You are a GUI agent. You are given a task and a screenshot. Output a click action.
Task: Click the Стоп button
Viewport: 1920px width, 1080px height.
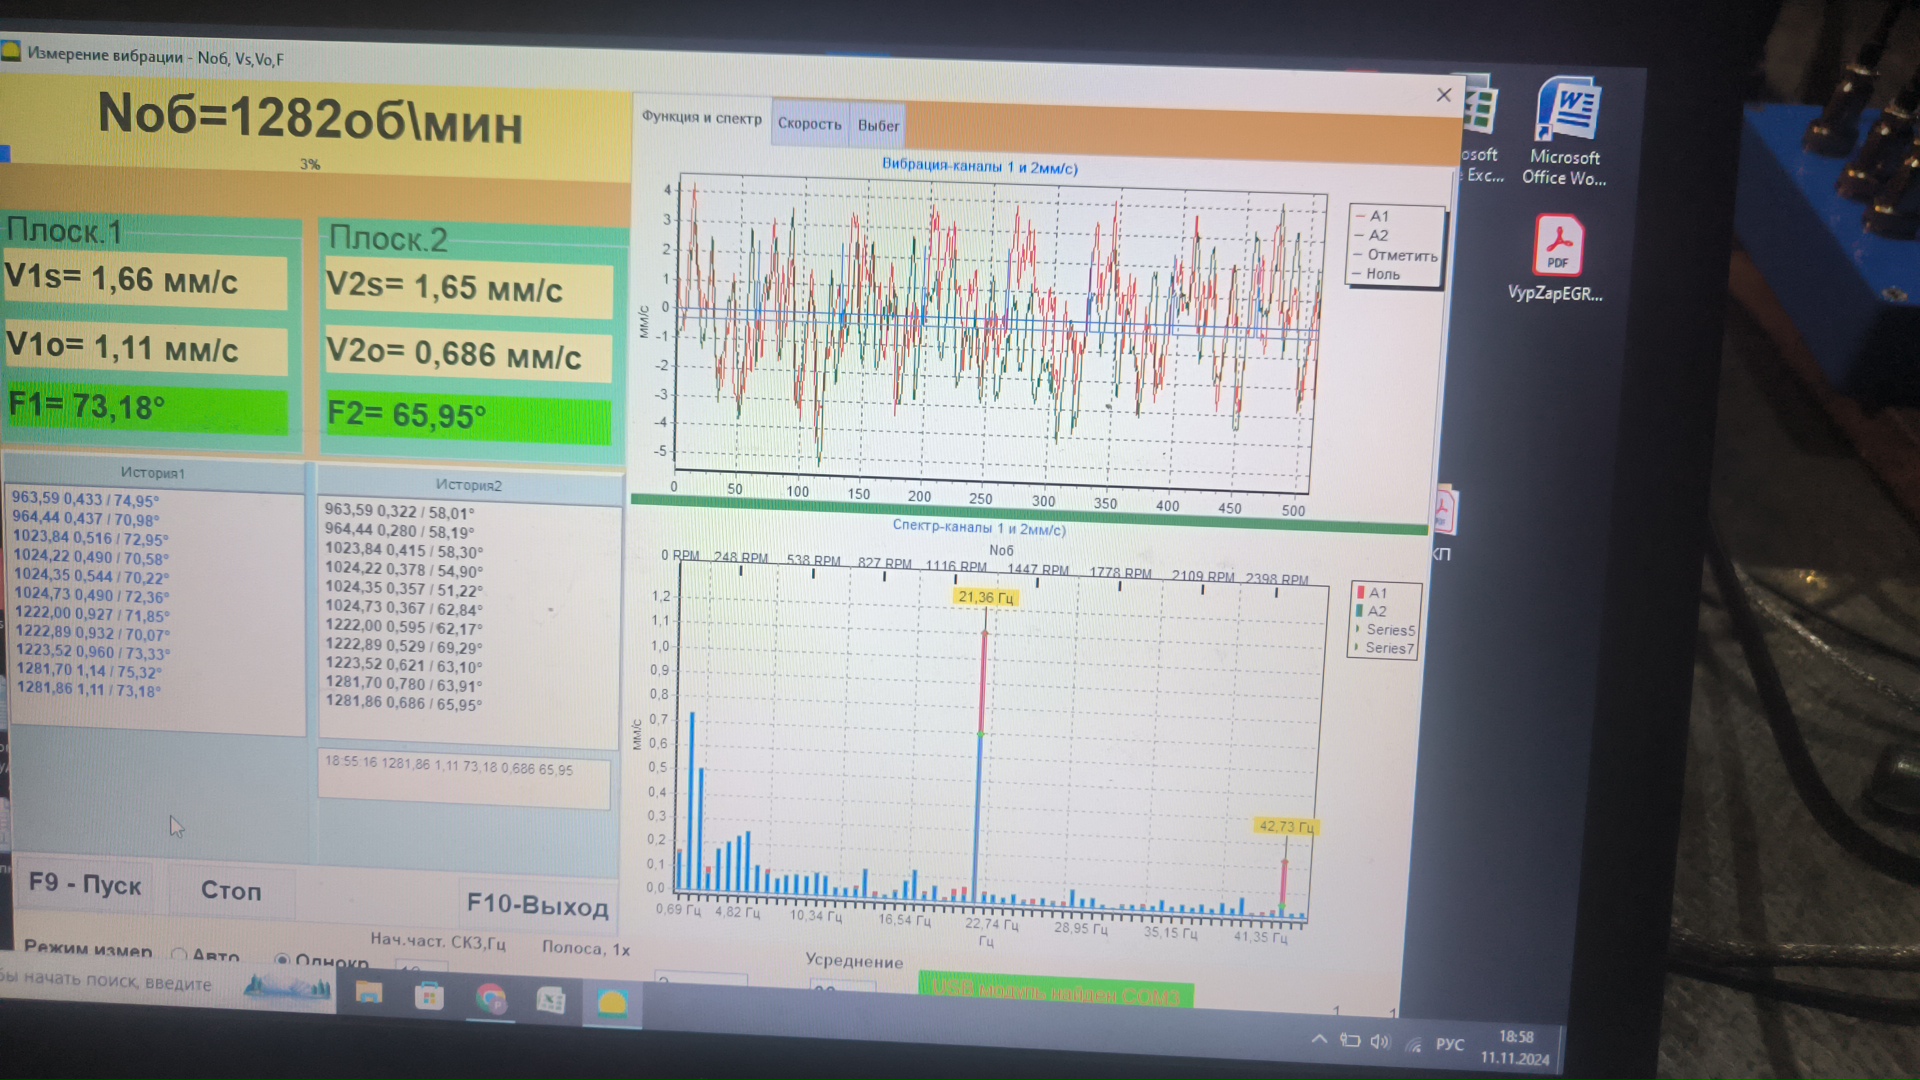point(231,890)
